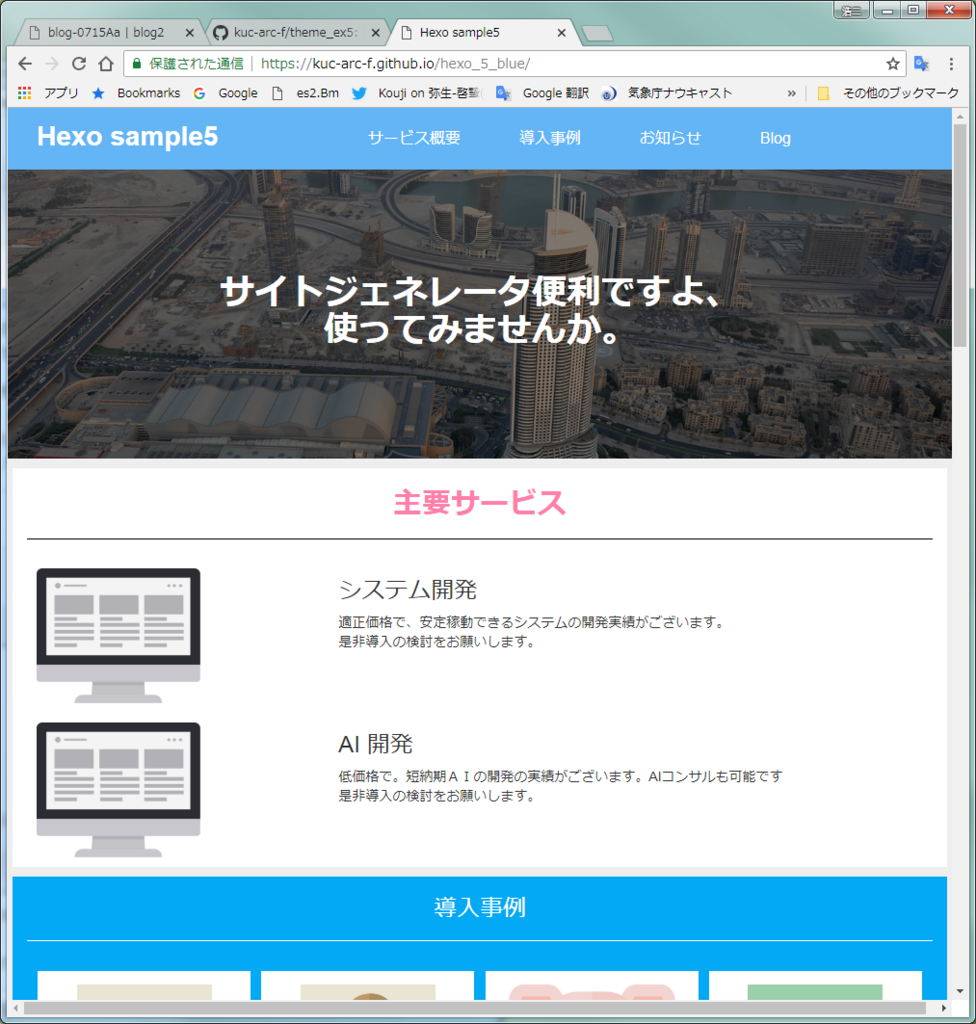Click the 導入事例 heading in the blue section

tap(480, 907)
